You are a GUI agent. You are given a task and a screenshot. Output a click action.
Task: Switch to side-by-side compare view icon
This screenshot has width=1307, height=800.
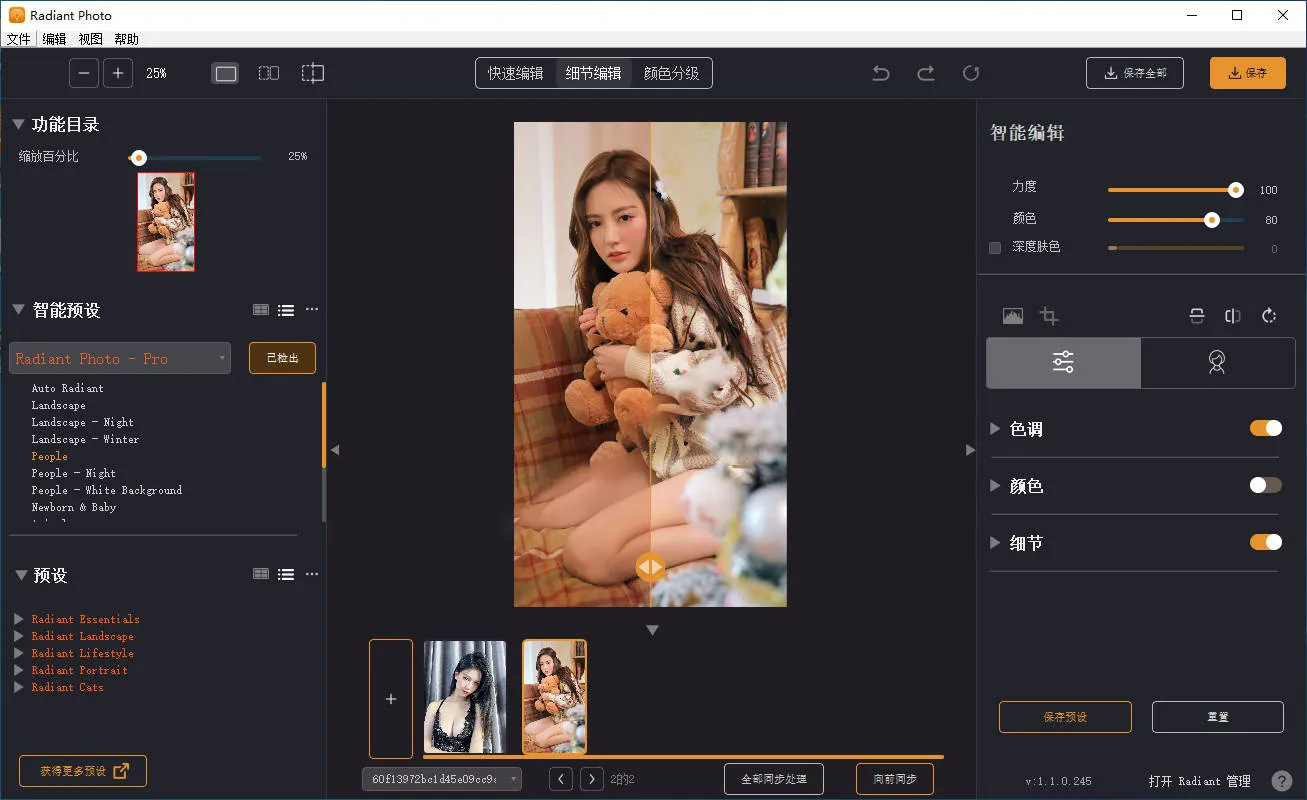pos(269,73)
